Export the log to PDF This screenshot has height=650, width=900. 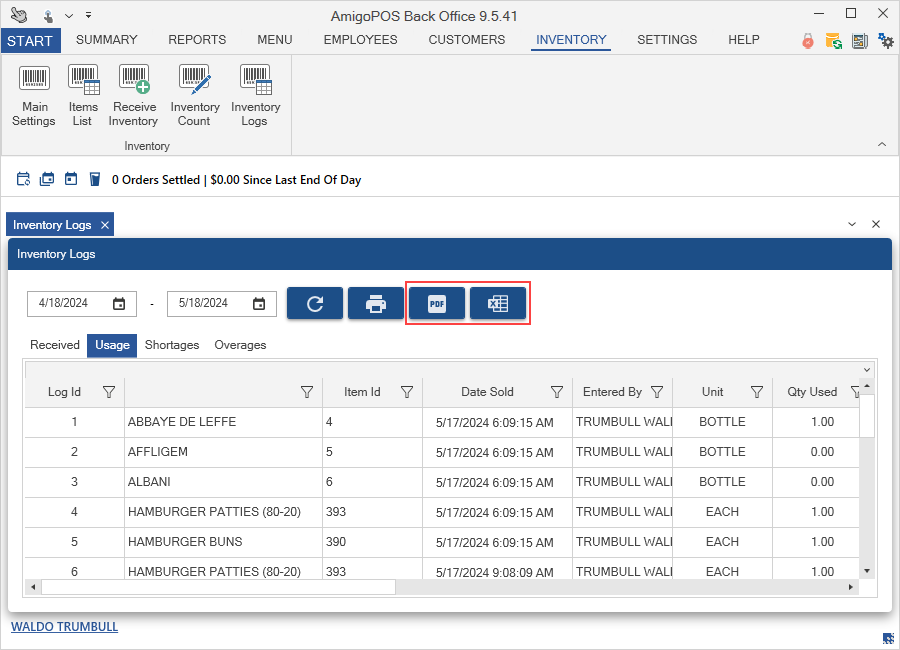click(x=437, y=303)
